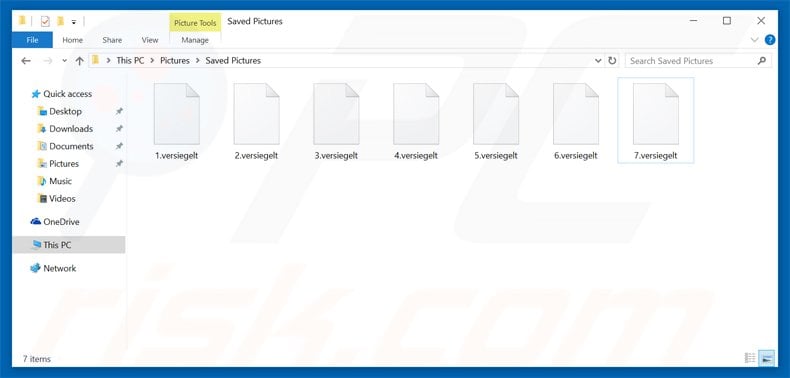Close the Saved Pictures window
This screenshot has height=378, width=790.
click(x=761, y=21)
